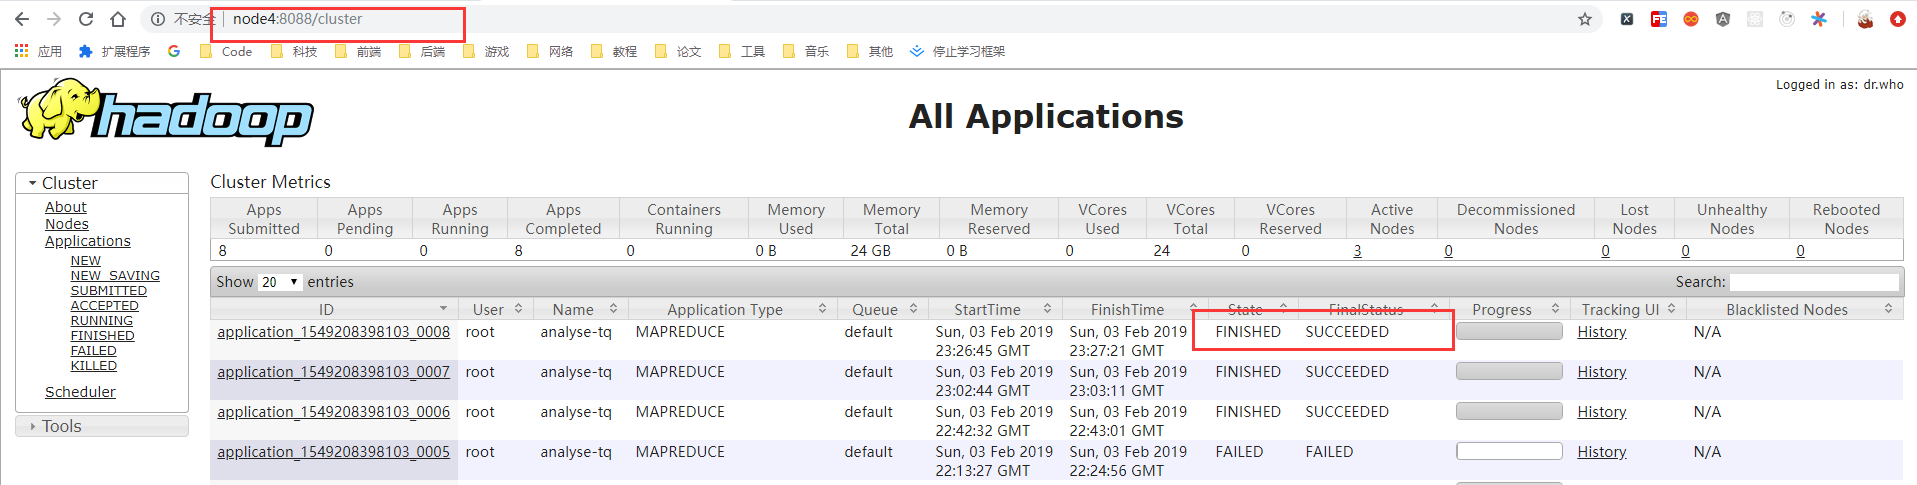Sort table by User column
Viewport: 1917px width, 485px height.
(x=495, y=309)
